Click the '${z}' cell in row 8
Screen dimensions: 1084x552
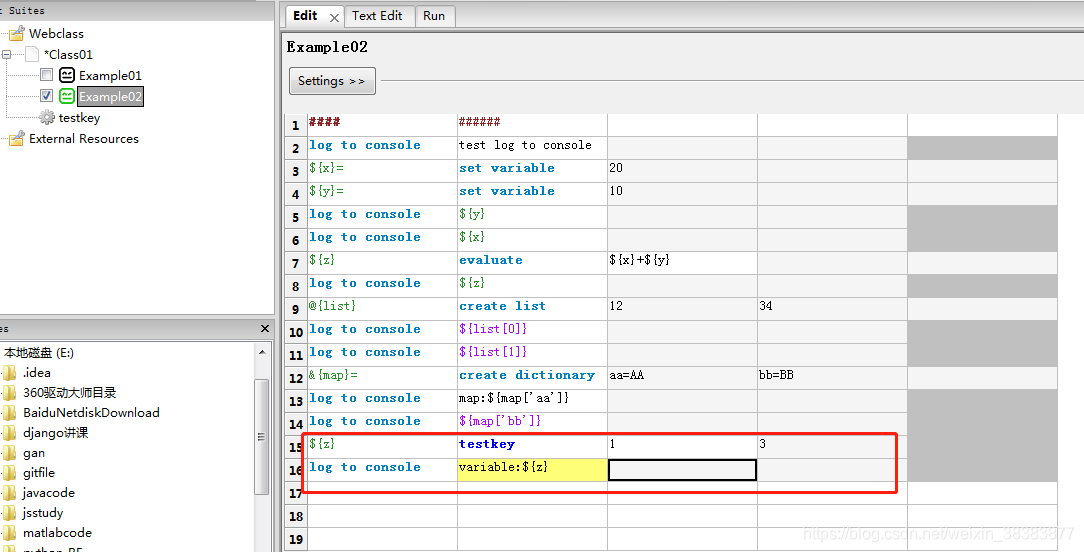coord(532,286)
